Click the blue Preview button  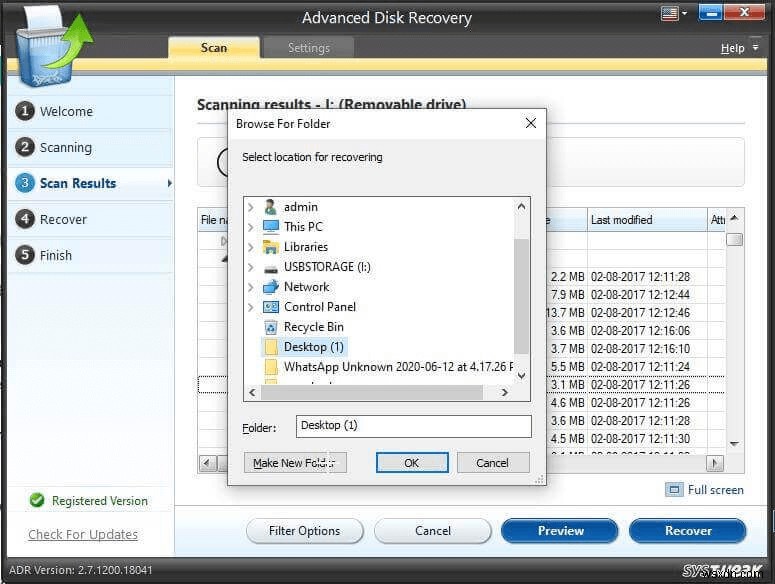[560, 531]
